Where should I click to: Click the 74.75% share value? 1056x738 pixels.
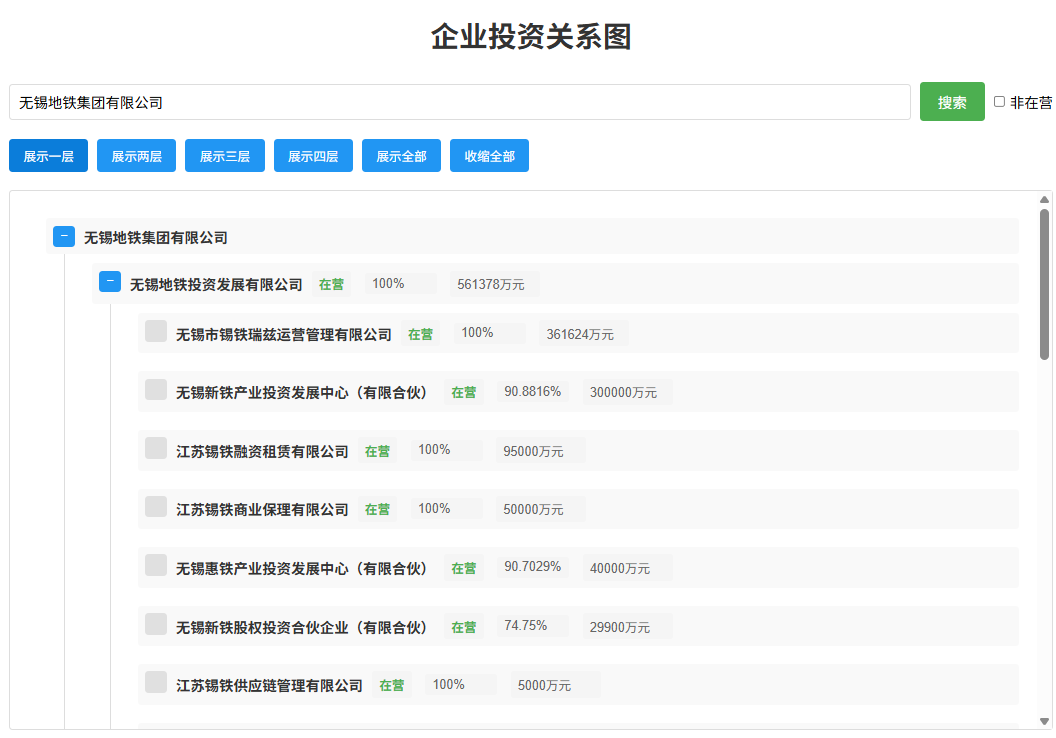pos(533,626)
